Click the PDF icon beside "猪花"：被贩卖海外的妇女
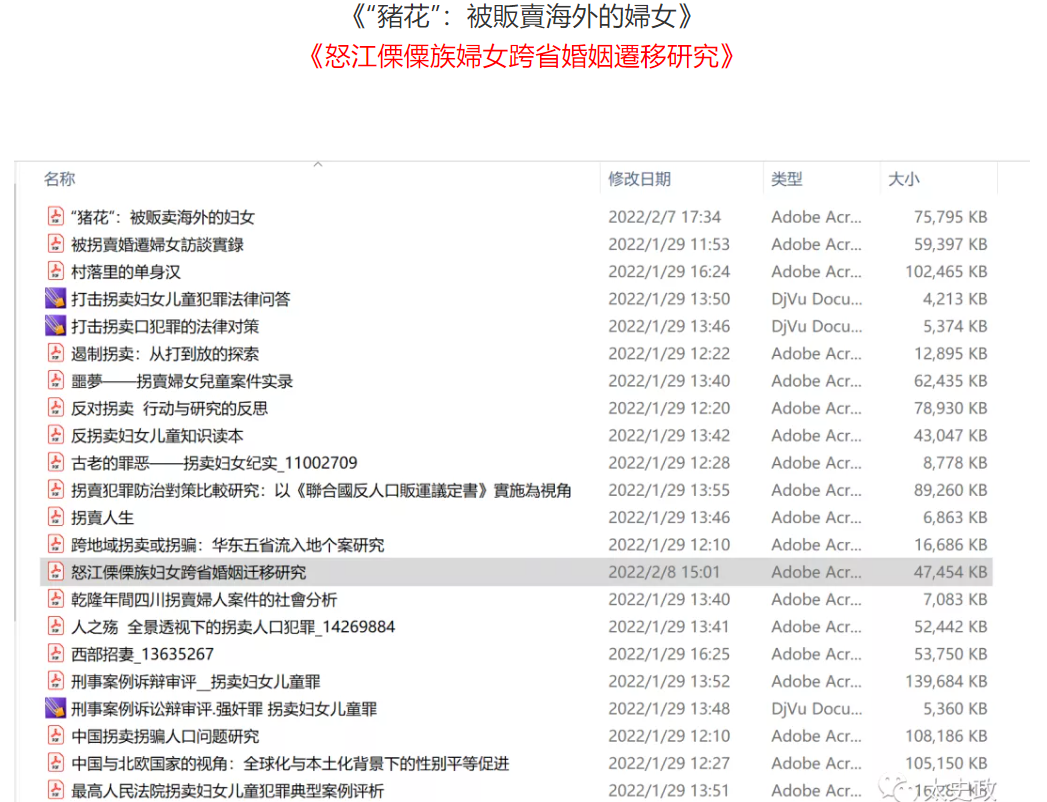Viewport: 1047px width, 802px height. (x=55, y=216)
